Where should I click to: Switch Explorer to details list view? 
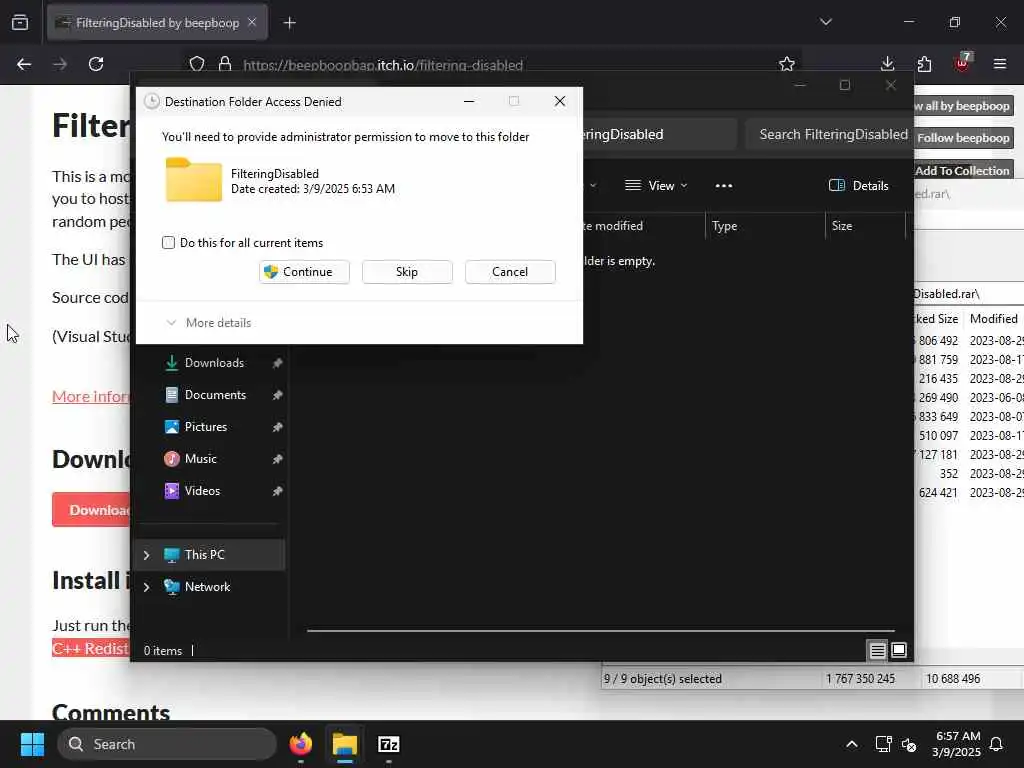(x=878, y=650)
